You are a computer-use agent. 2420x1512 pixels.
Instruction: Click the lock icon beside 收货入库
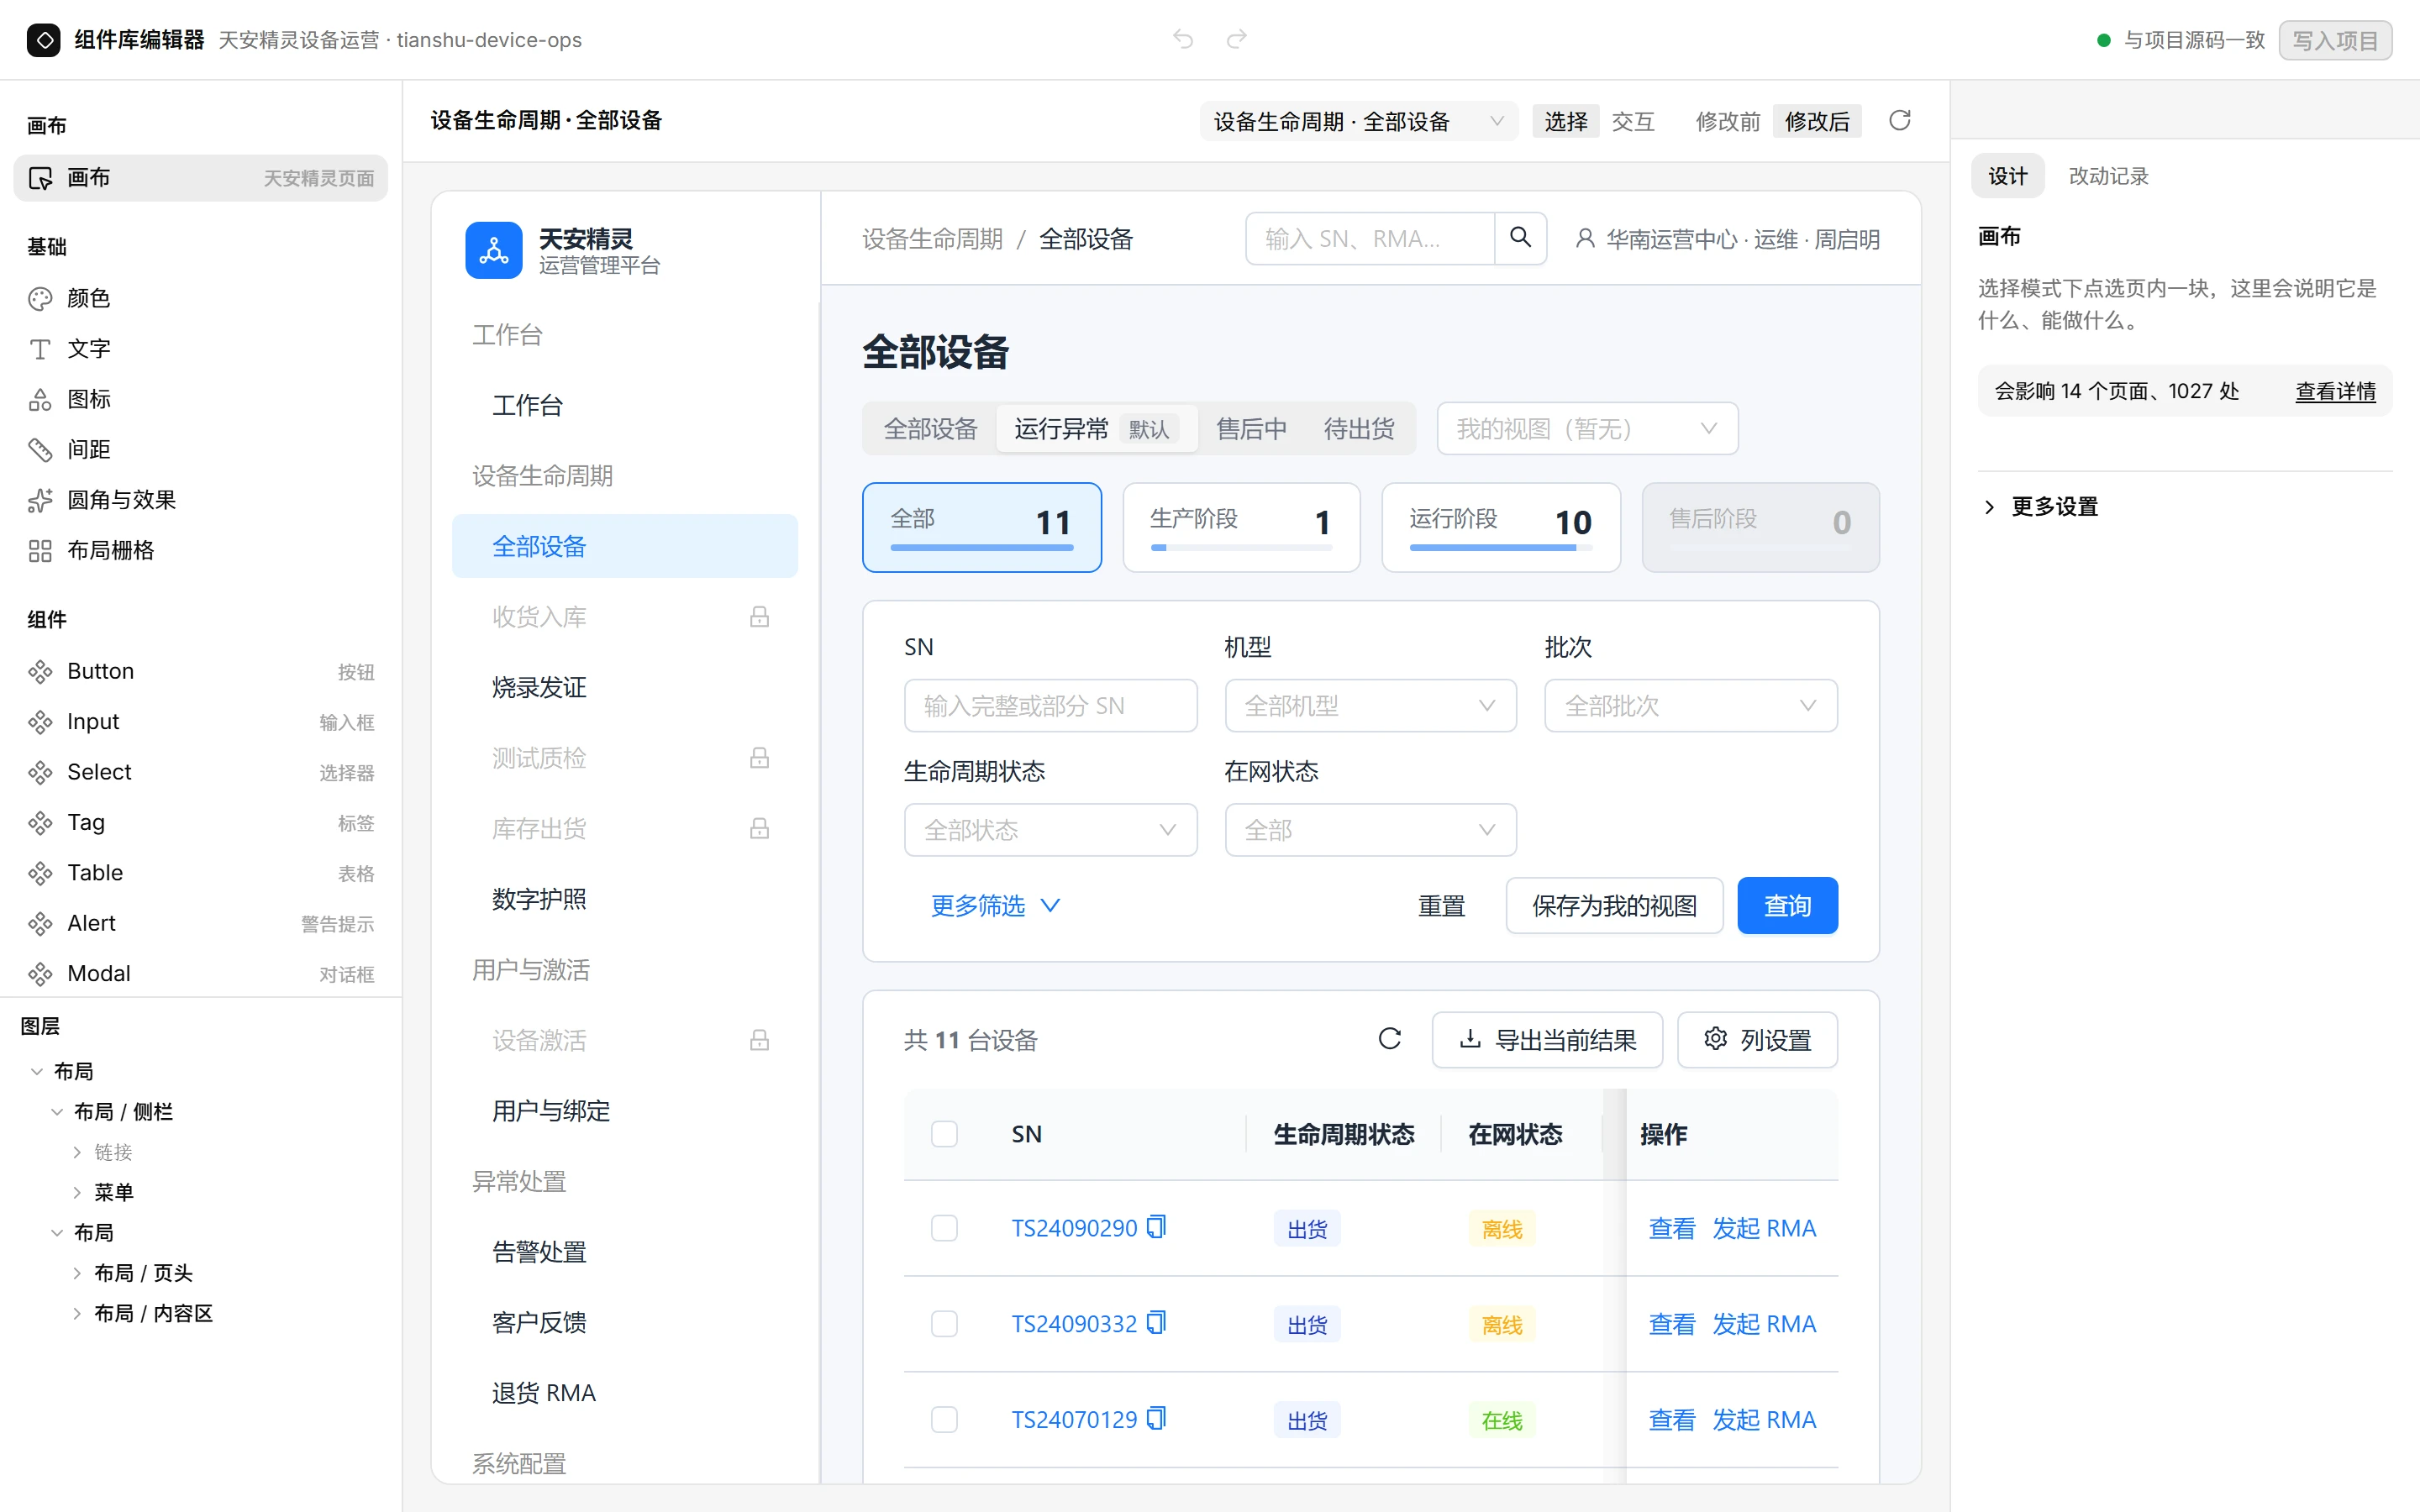click(x=759, y=617)
